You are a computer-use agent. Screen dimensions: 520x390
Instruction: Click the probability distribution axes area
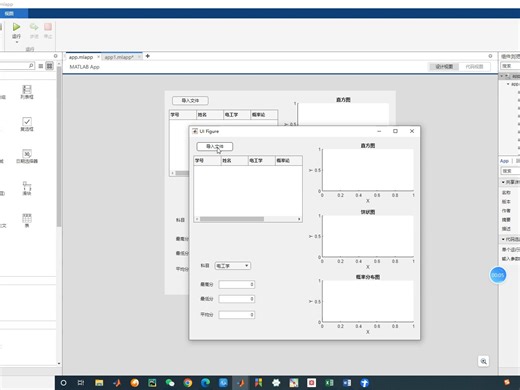coord(368,301)
